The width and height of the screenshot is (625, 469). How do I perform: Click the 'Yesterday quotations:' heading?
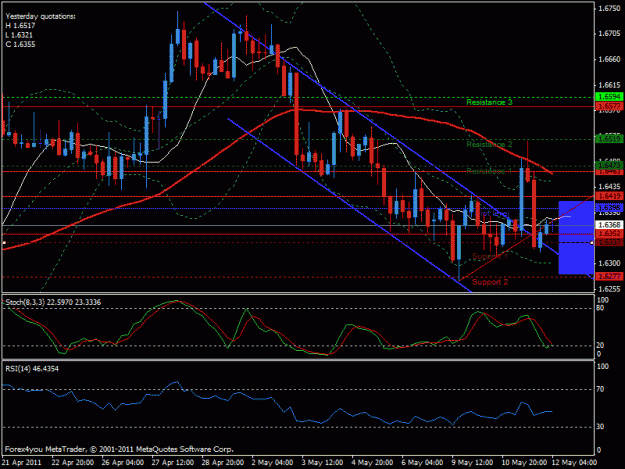40,16
